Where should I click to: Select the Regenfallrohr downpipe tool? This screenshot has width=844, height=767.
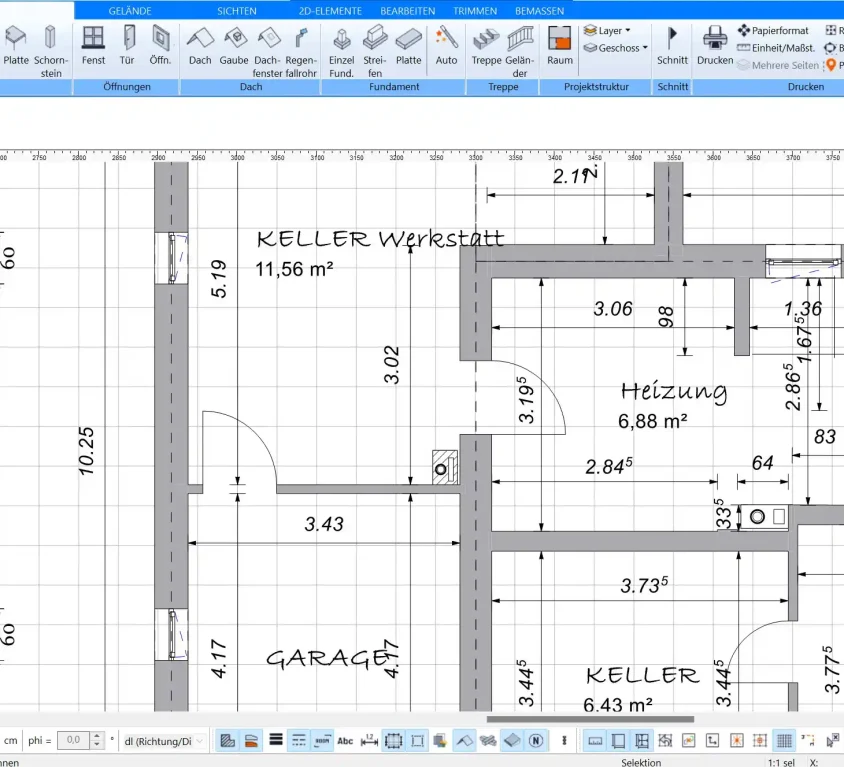pyautogui.click(x=301, y=51)
